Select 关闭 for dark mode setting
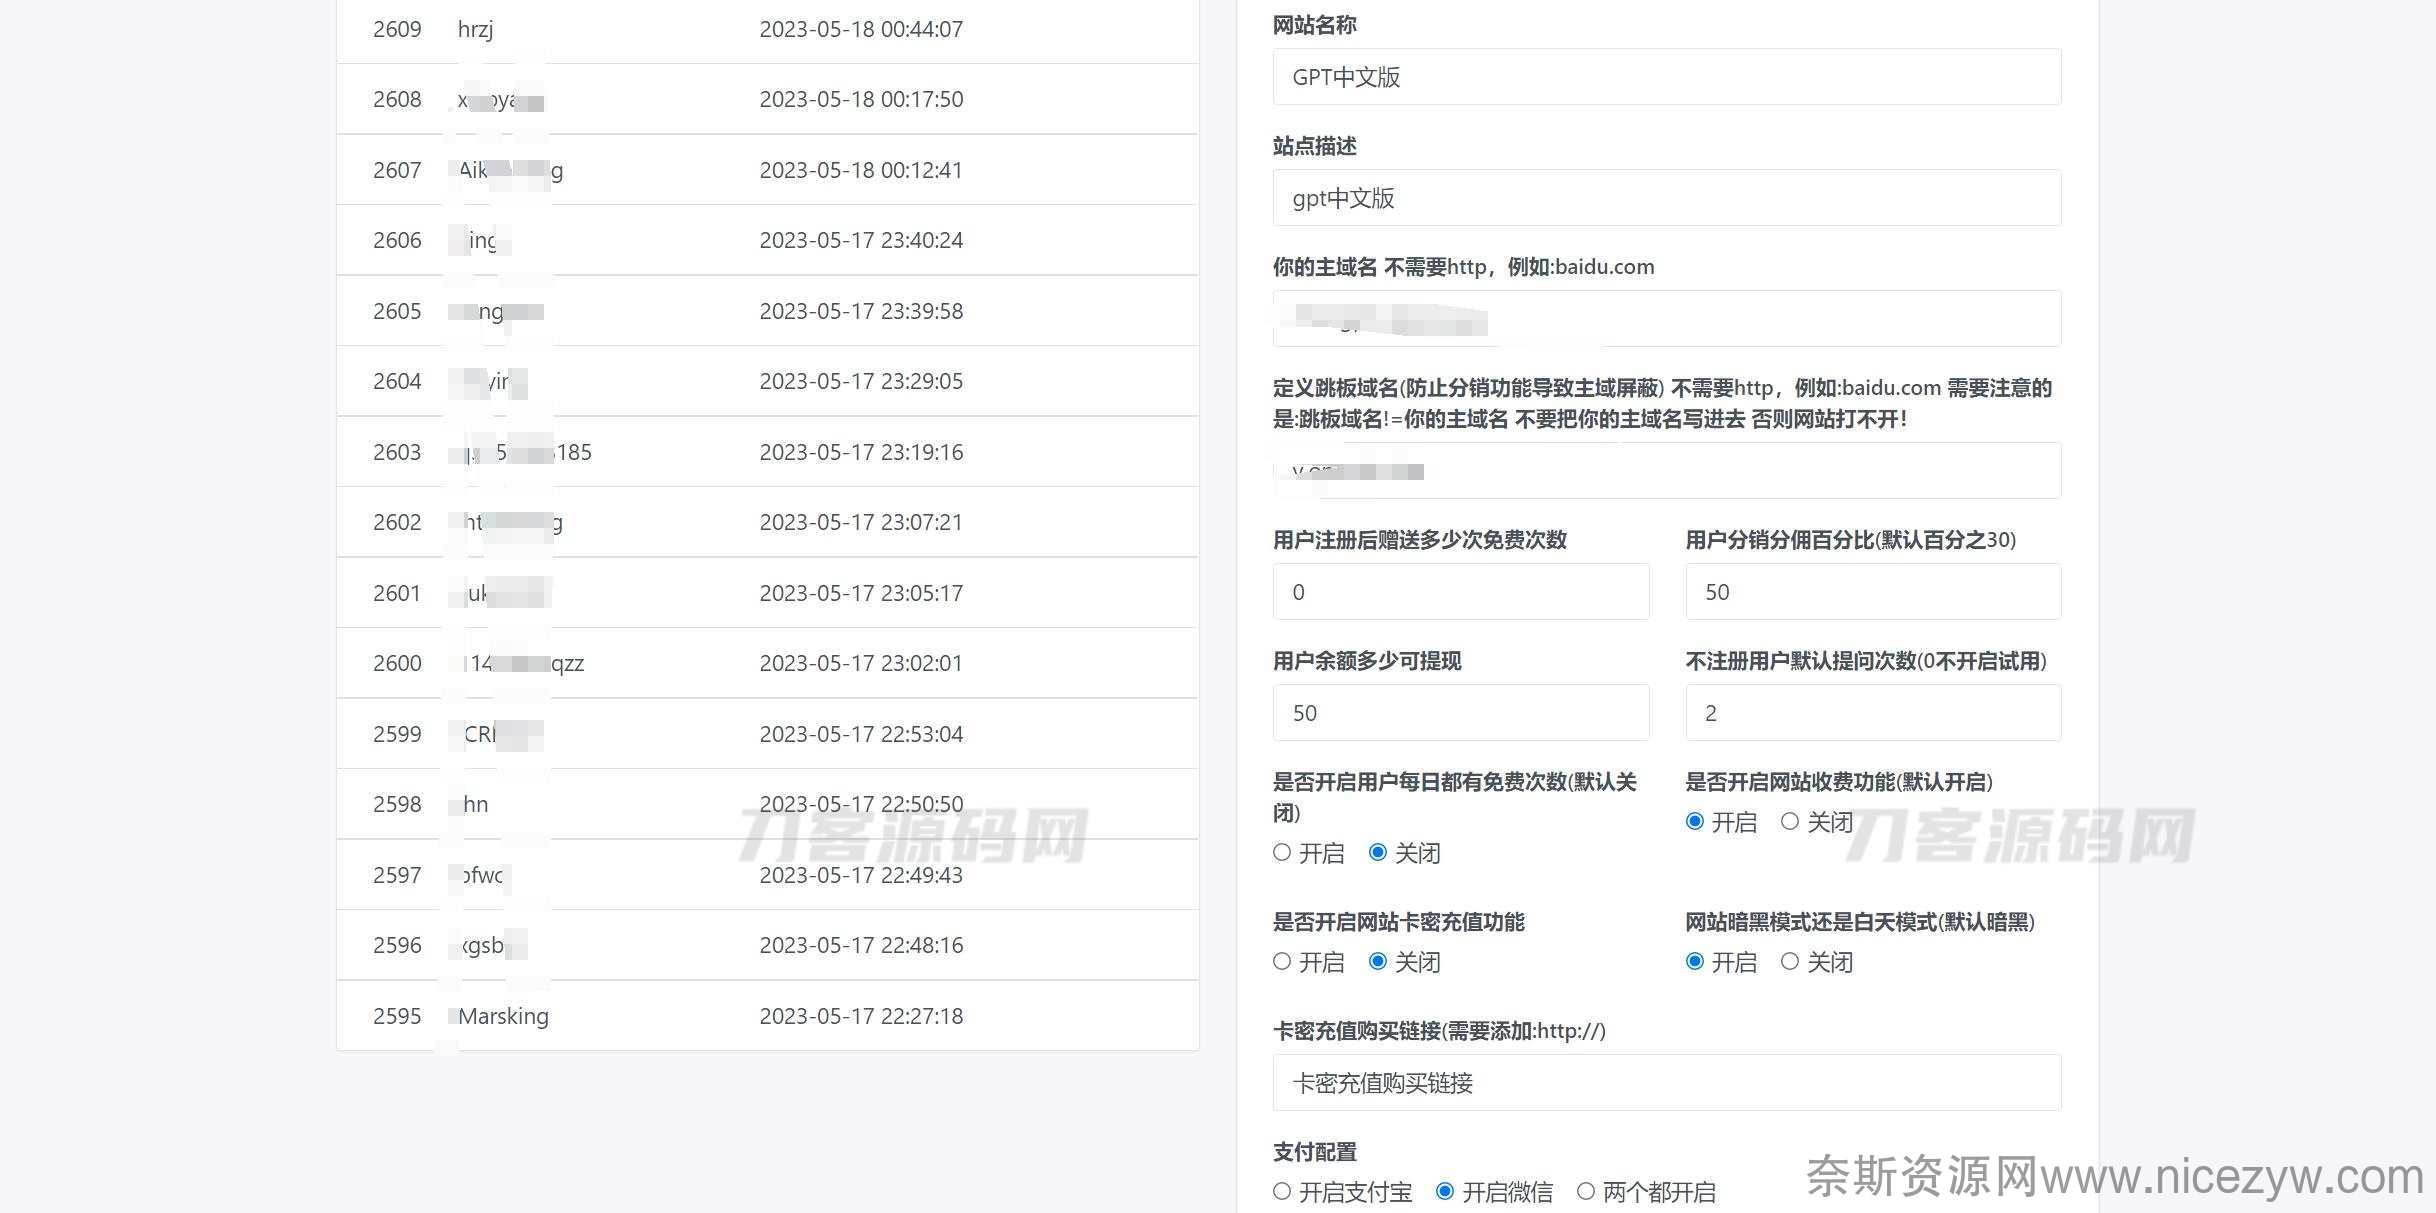This screenshot has width=2436, height=1213. (x=1790, y=962)
